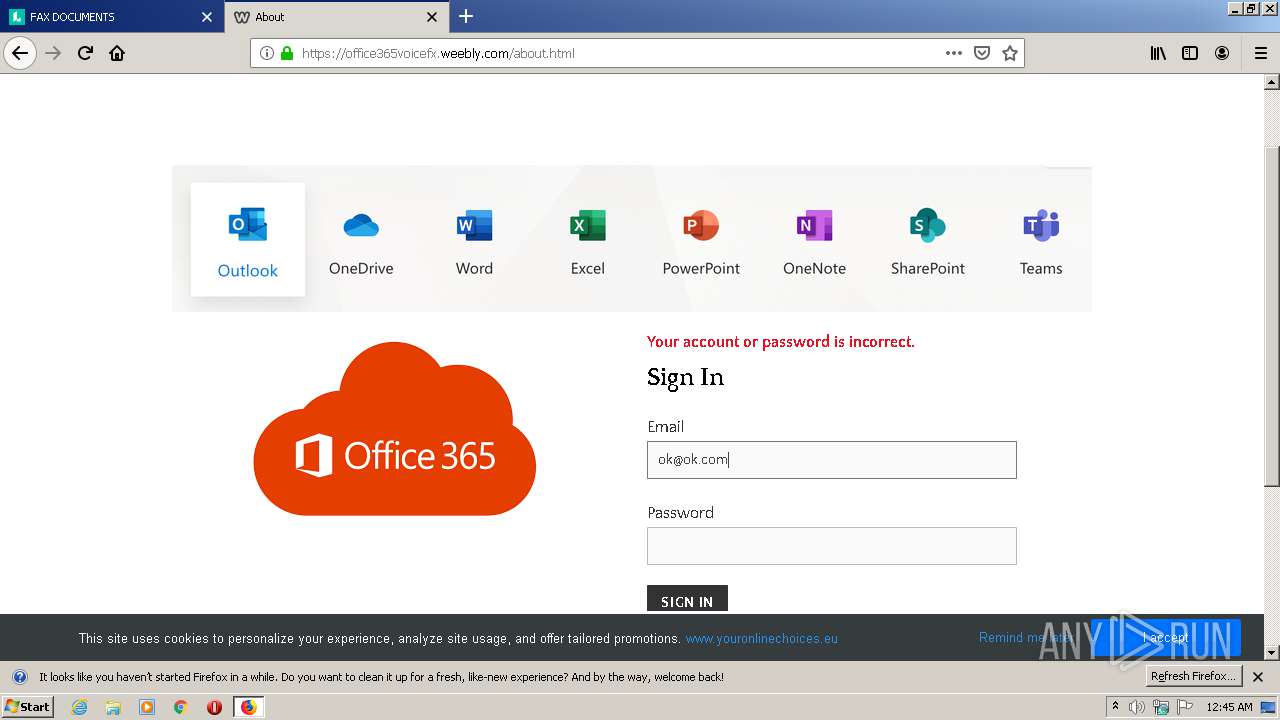Show site information icon in address bar
The height and width of the screenshot is (720, 1280).
(267, 53)
